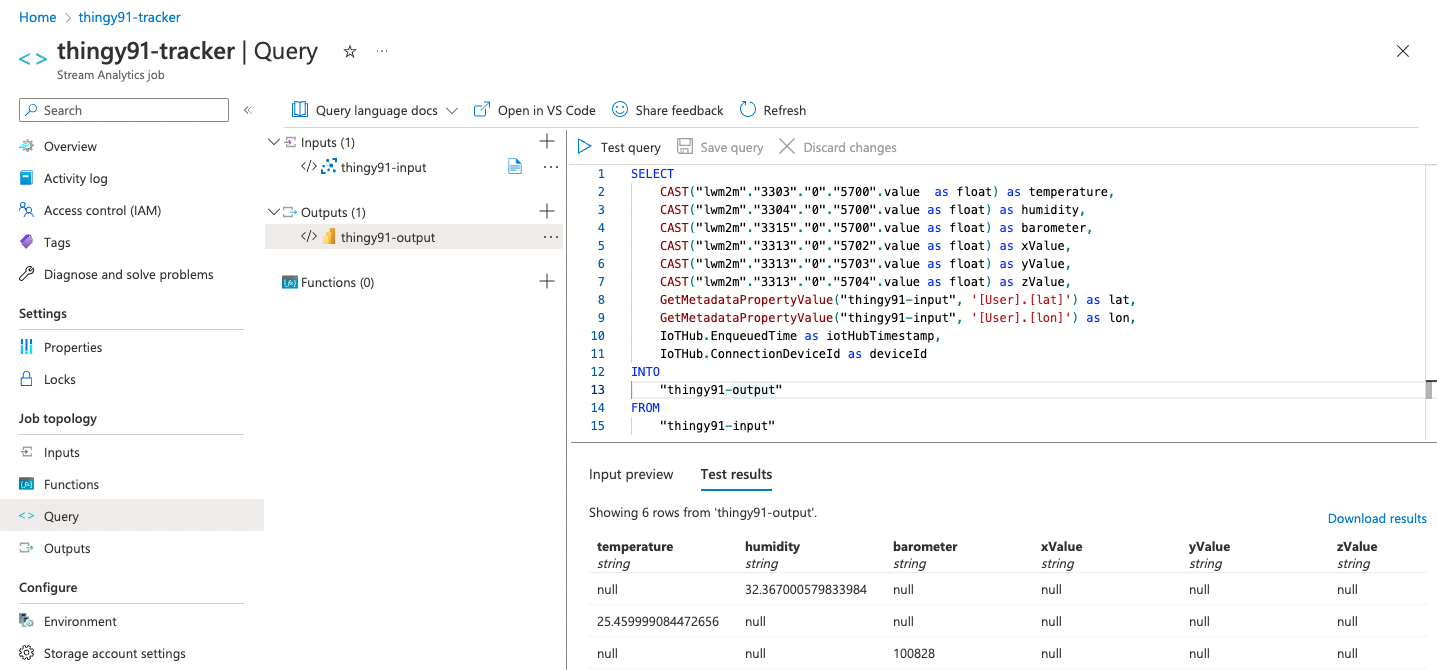
Task: Open the Overview page
Action: 70,146
